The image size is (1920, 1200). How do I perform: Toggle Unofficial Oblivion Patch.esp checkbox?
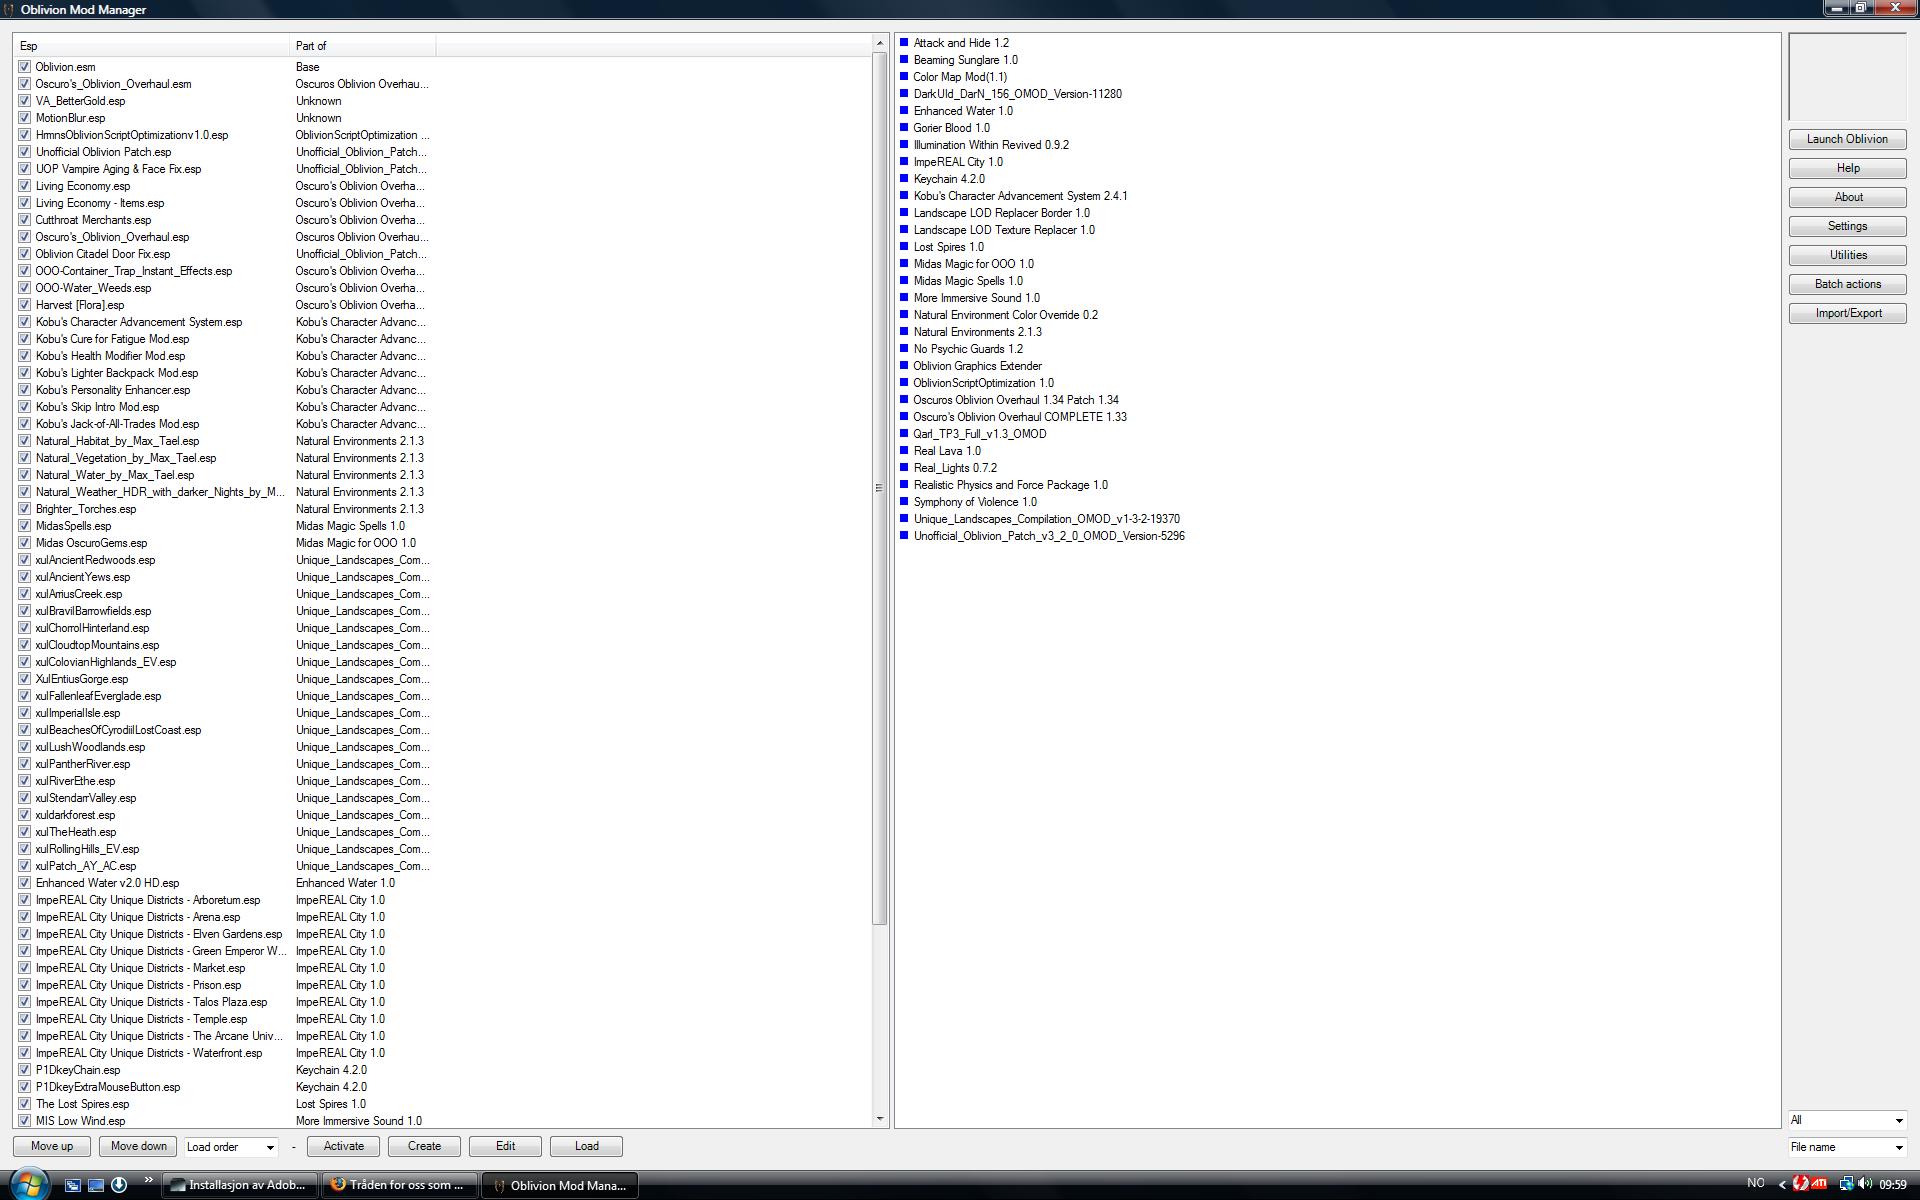tap(24, 151)
